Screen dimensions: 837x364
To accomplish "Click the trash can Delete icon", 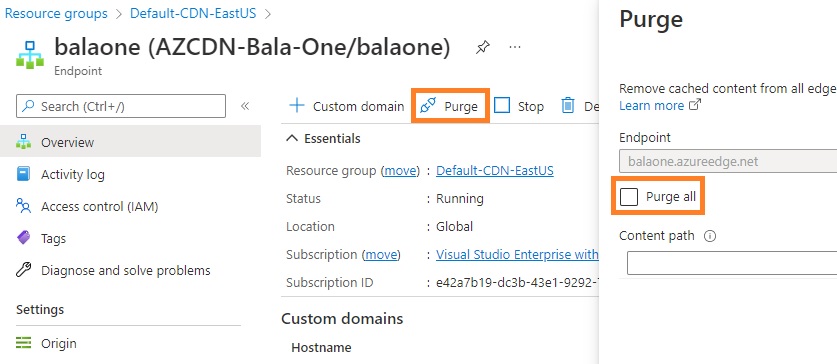I will point(567,106).
